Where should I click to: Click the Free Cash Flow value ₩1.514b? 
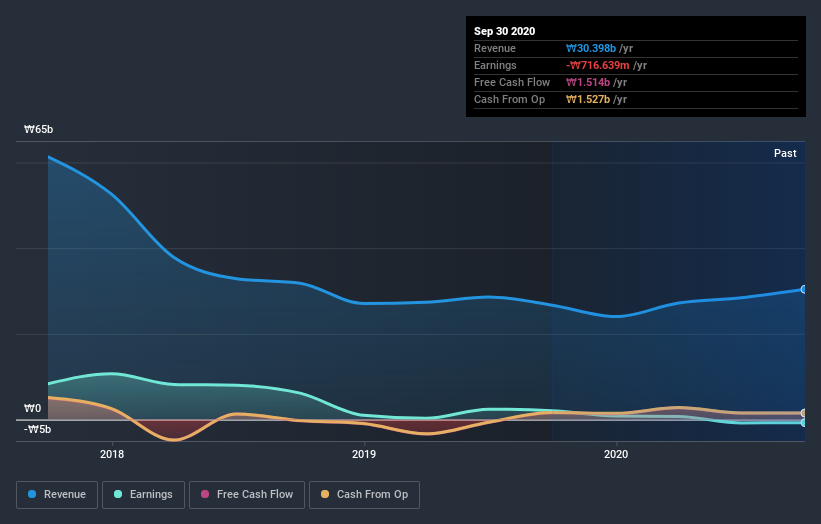tap(587, 82)
